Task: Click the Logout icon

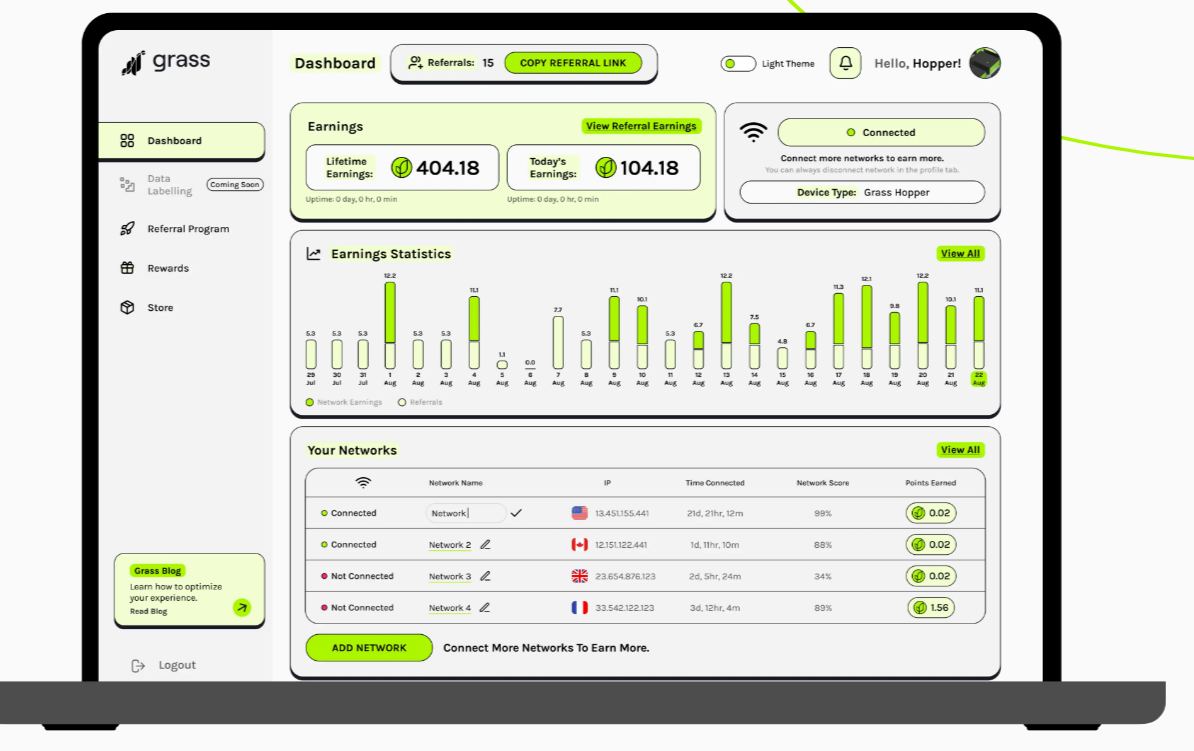Action: [138, 666]
